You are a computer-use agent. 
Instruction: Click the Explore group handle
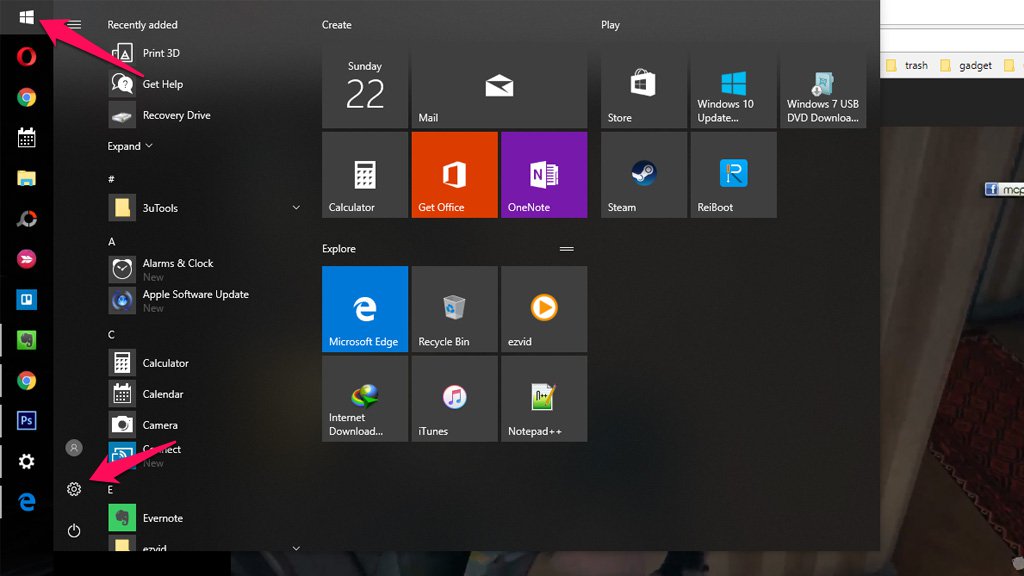(x=566, y=249)
